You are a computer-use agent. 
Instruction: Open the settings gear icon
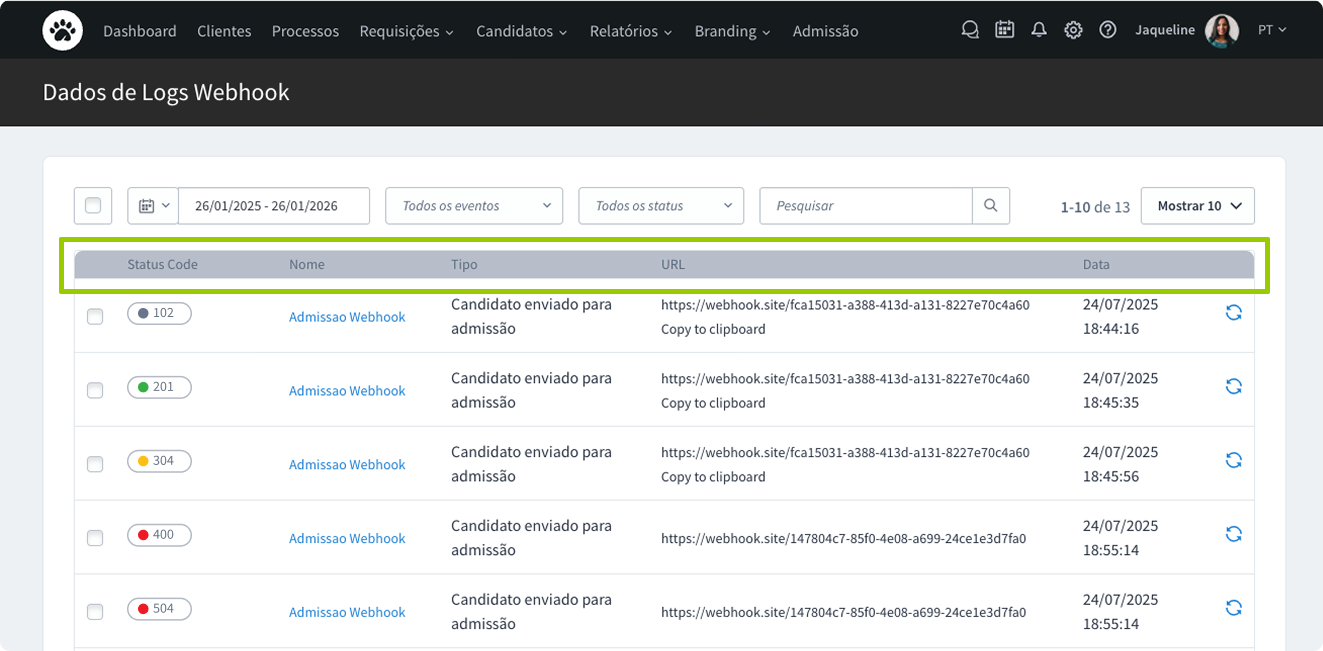[1073, 29]
